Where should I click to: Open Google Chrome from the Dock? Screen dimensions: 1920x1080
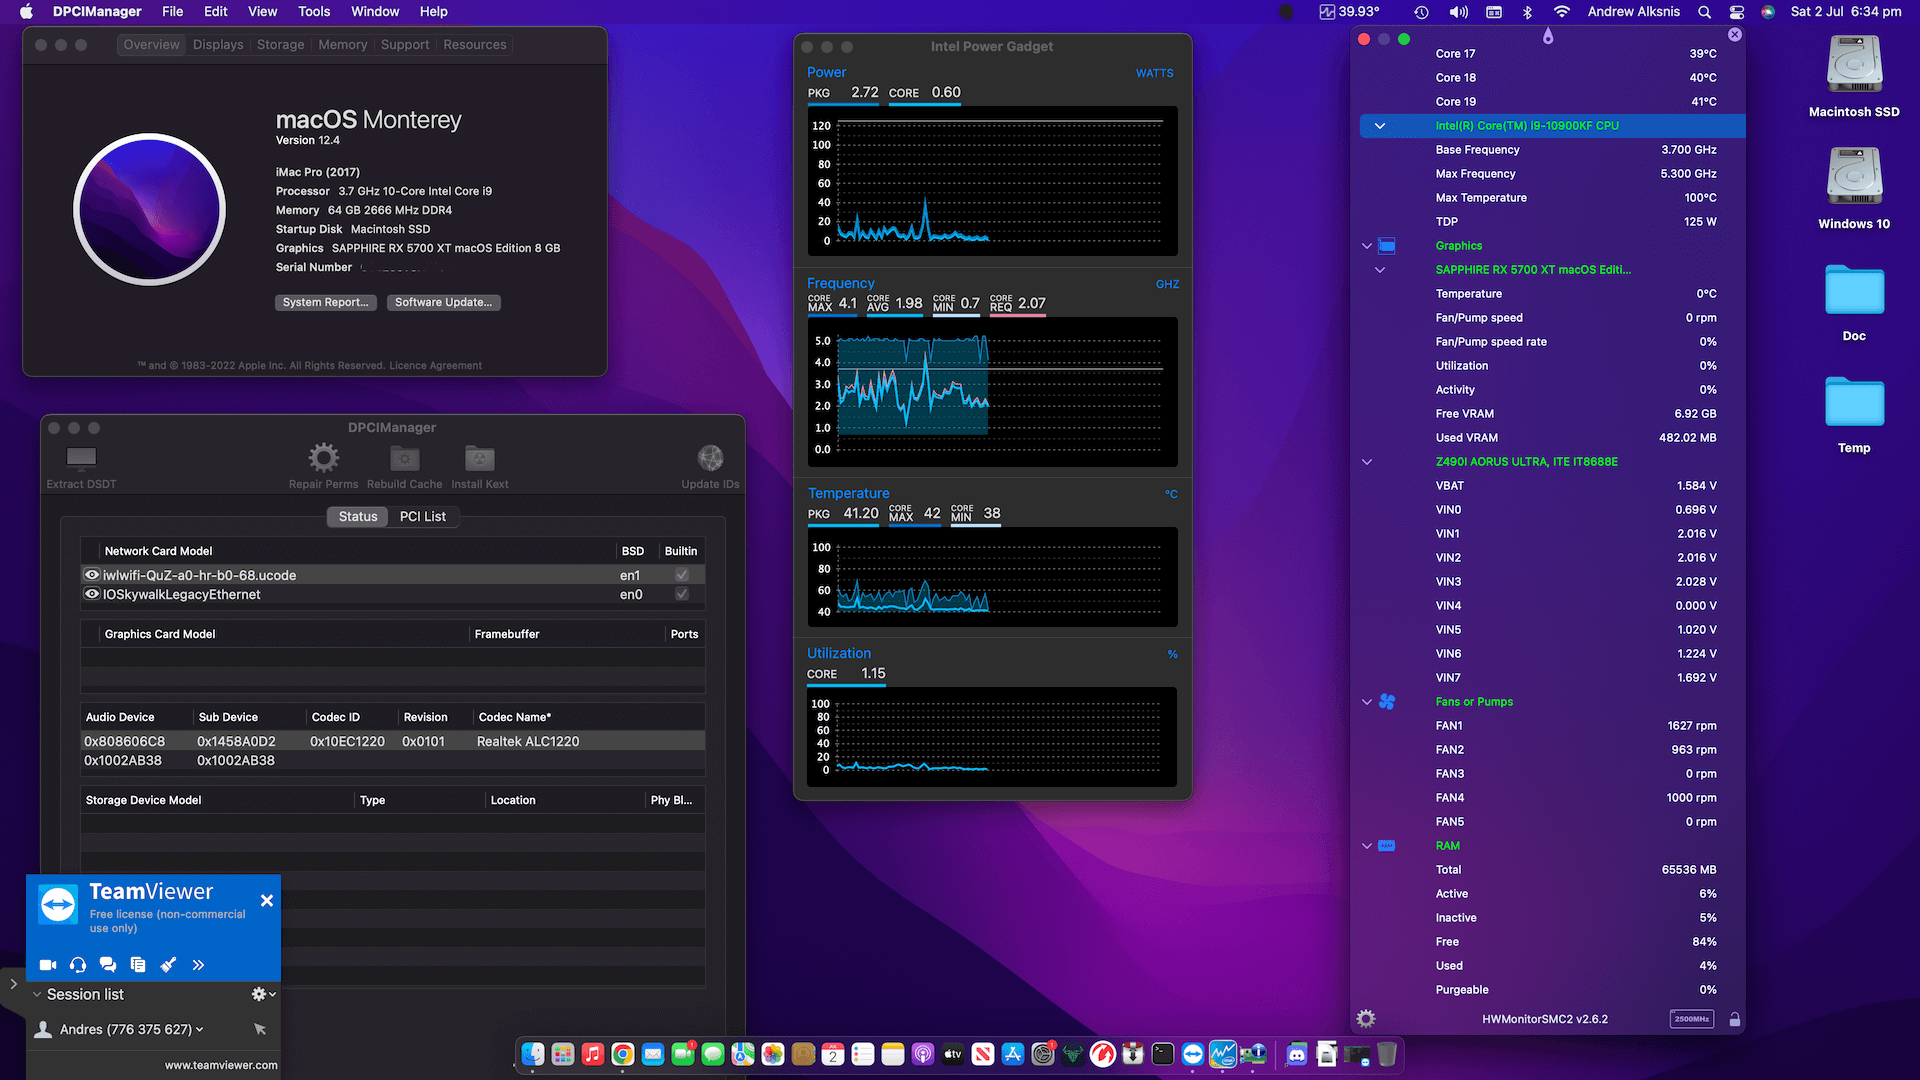623,1054
